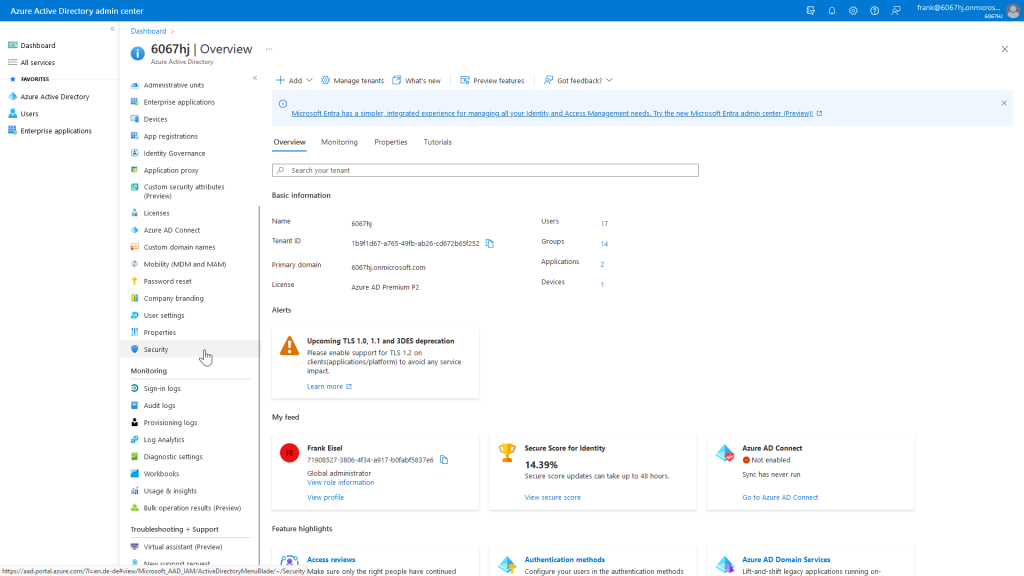Collapse the resource menu with double chevron
This screenshot has height=576, width=1024.
[255, 78]
